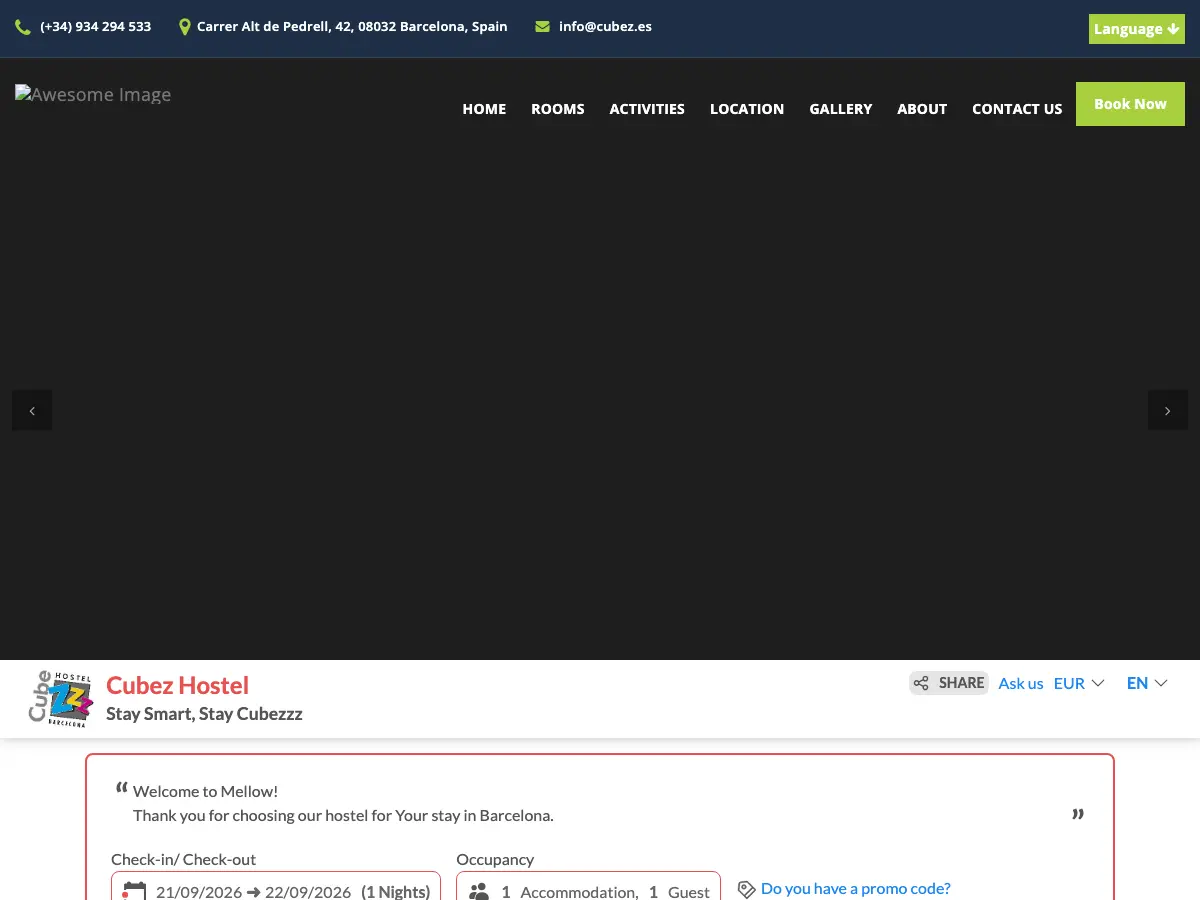Click the SHARE button
The width and height of the screenshot is (1200, 900).
949,683
